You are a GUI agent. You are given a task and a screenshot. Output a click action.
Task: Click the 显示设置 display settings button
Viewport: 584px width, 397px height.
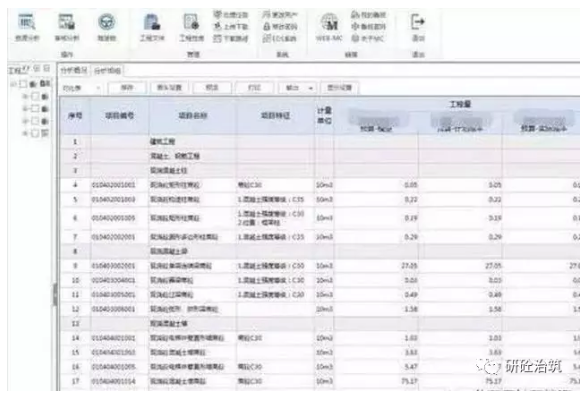(339, 88)
